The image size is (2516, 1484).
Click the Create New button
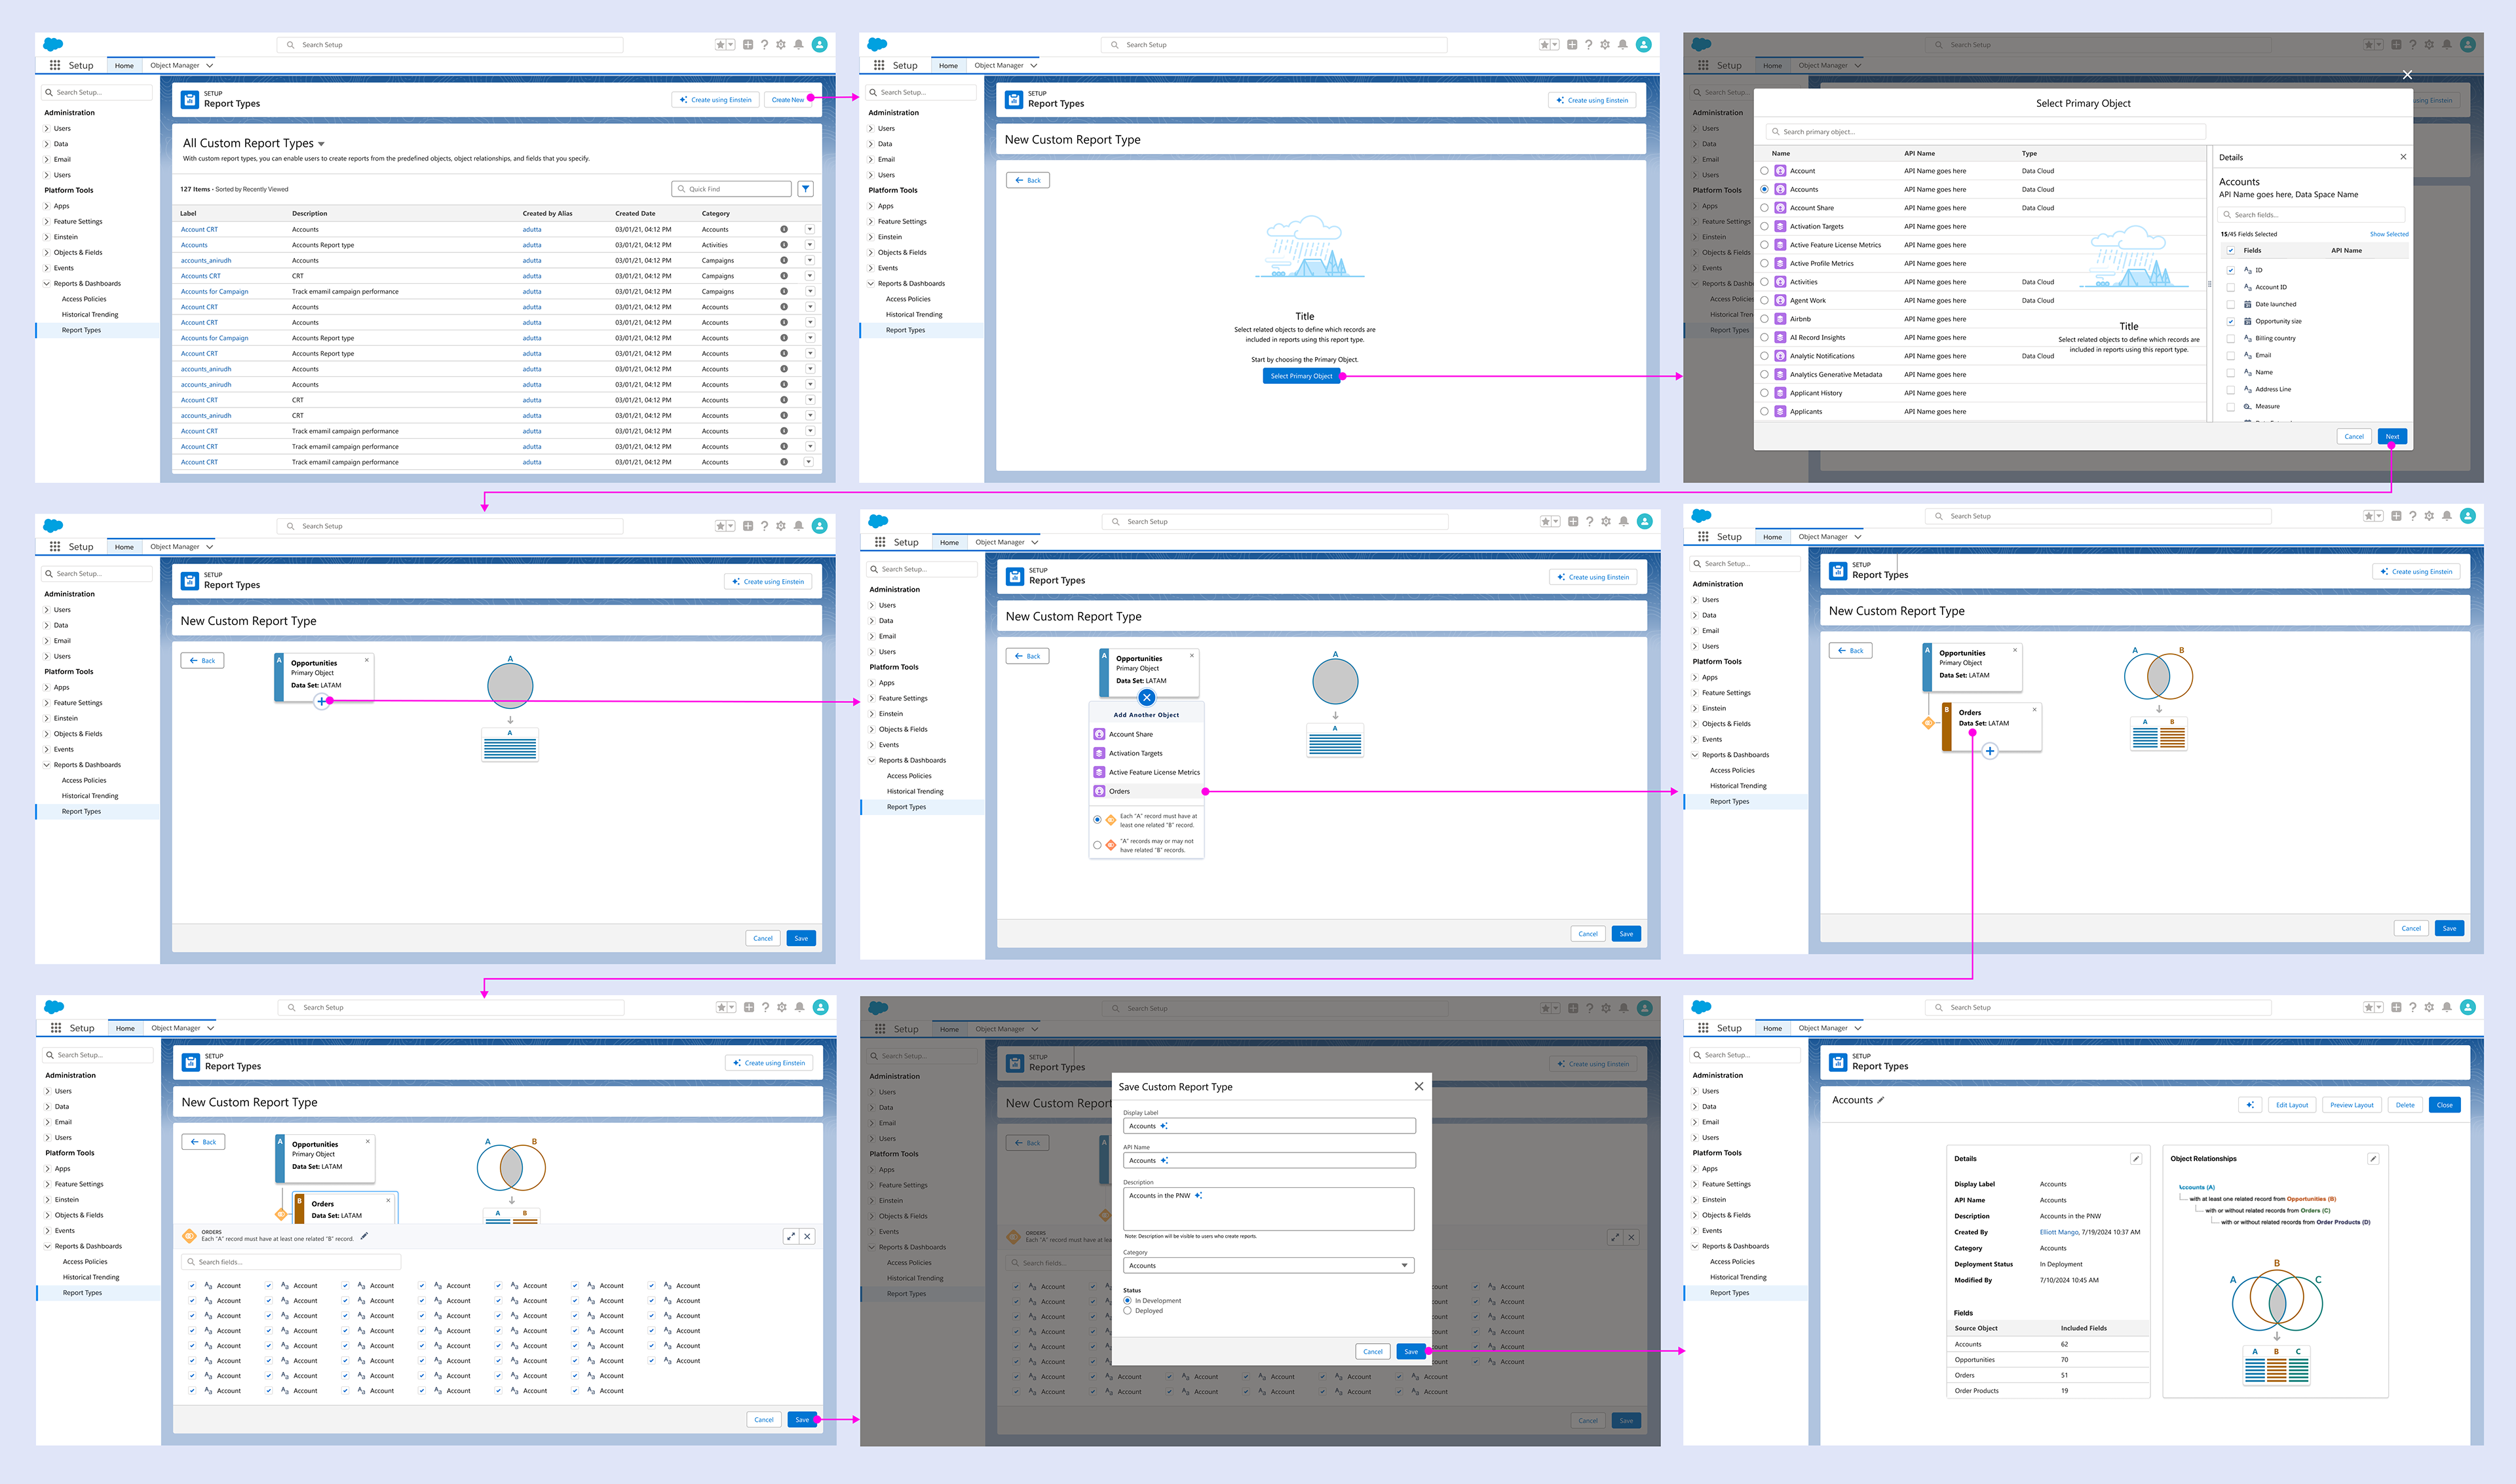788,100
